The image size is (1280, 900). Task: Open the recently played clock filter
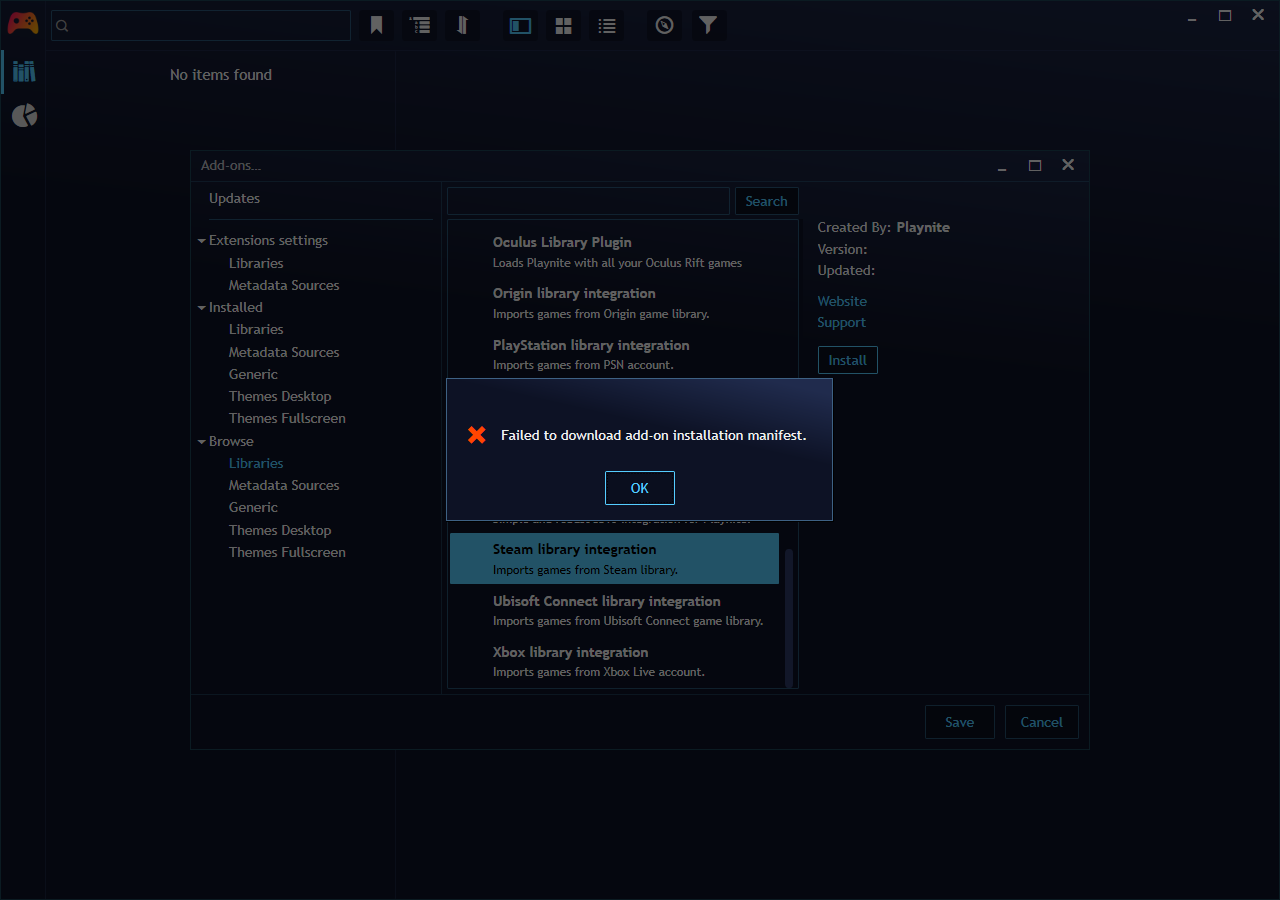coord(664,25)
